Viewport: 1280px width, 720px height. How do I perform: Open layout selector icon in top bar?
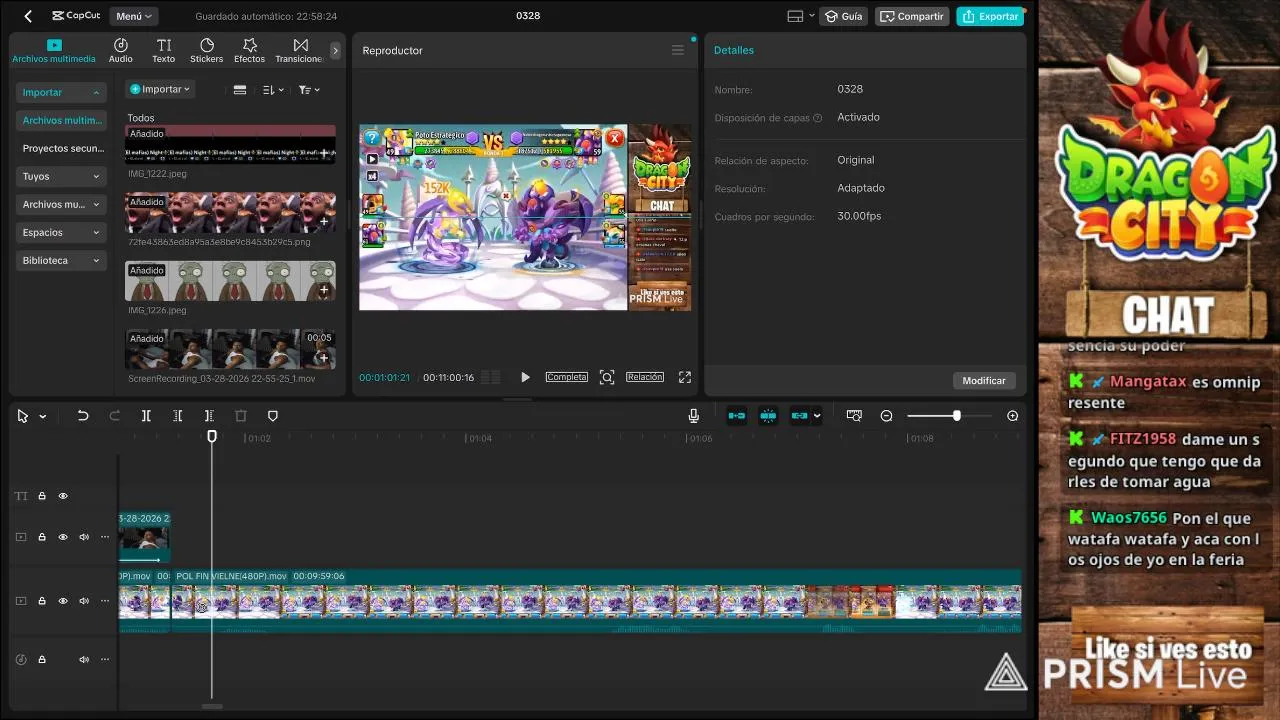(799, 16)
